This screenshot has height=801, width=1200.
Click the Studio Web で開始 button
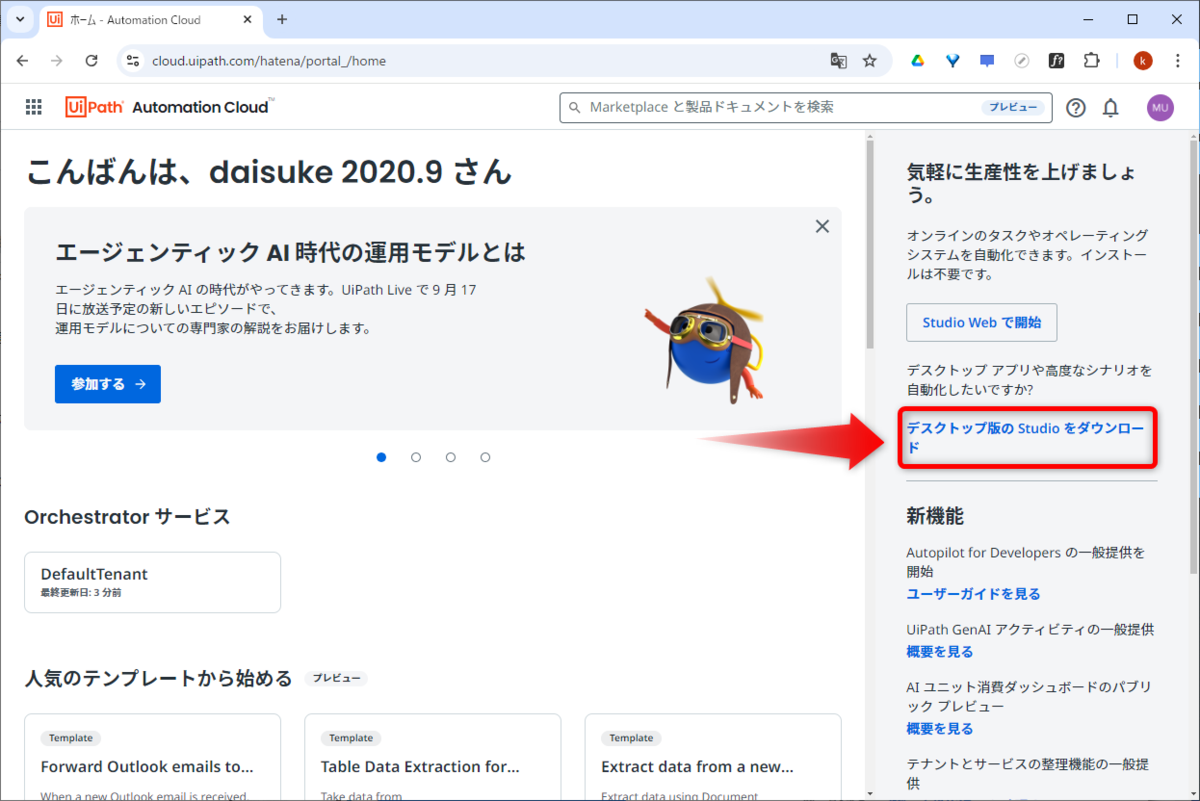[x=981, y=322]
